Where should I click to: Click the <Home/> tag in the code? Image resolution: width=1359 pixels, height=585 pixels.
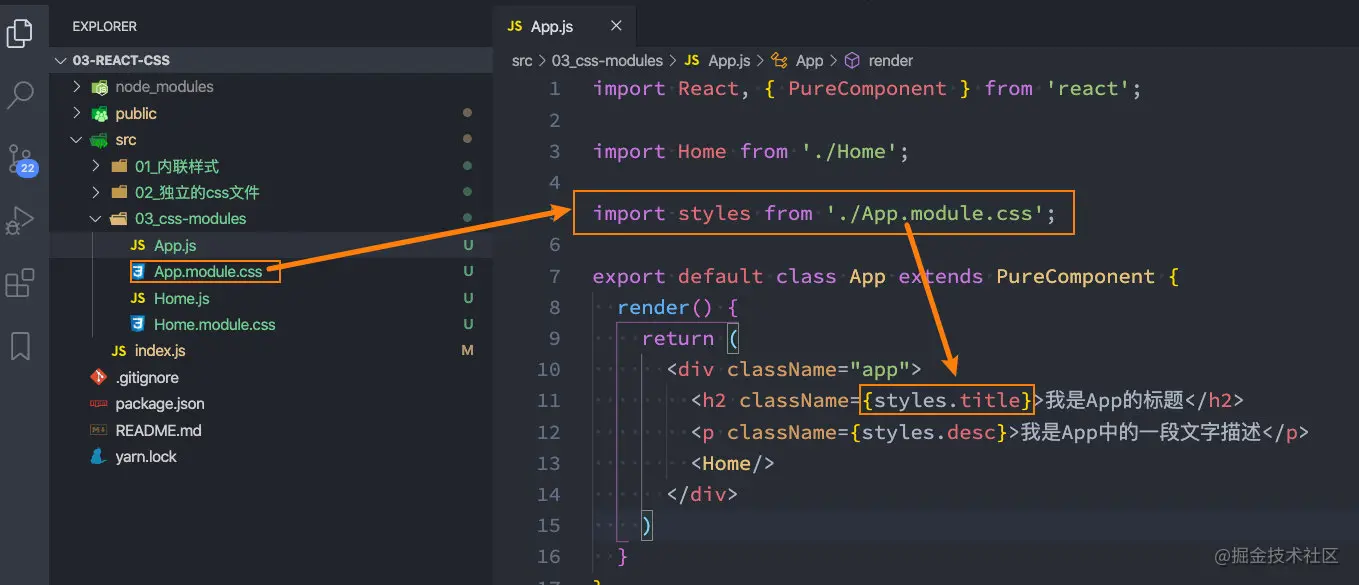click(x=733, y=463)
